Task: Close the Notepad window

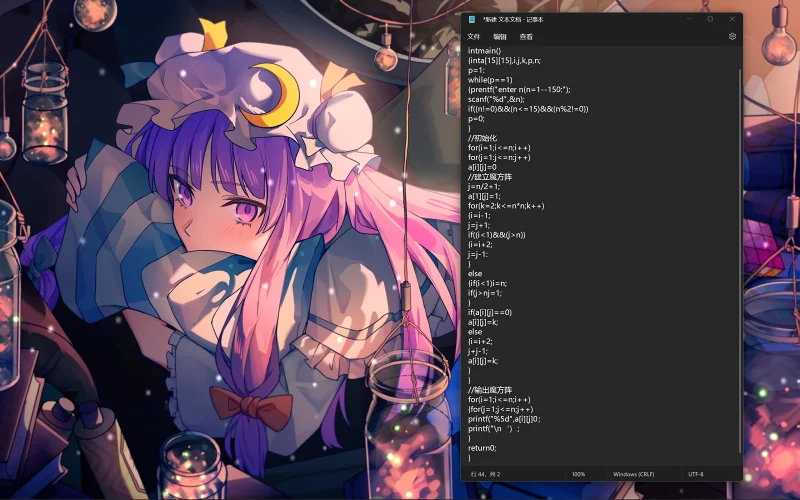Action: pos(732,19)
